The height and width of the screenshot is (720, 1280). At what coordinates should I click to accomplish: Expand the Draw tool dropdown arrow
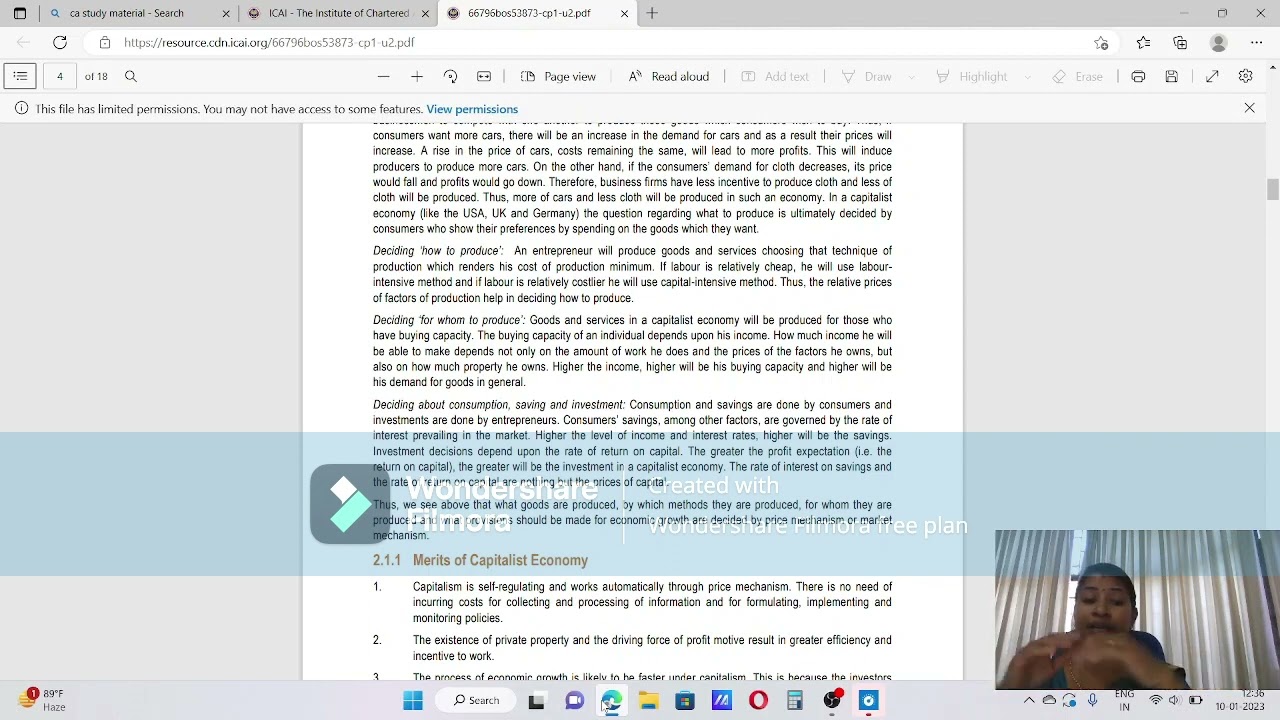912,76
